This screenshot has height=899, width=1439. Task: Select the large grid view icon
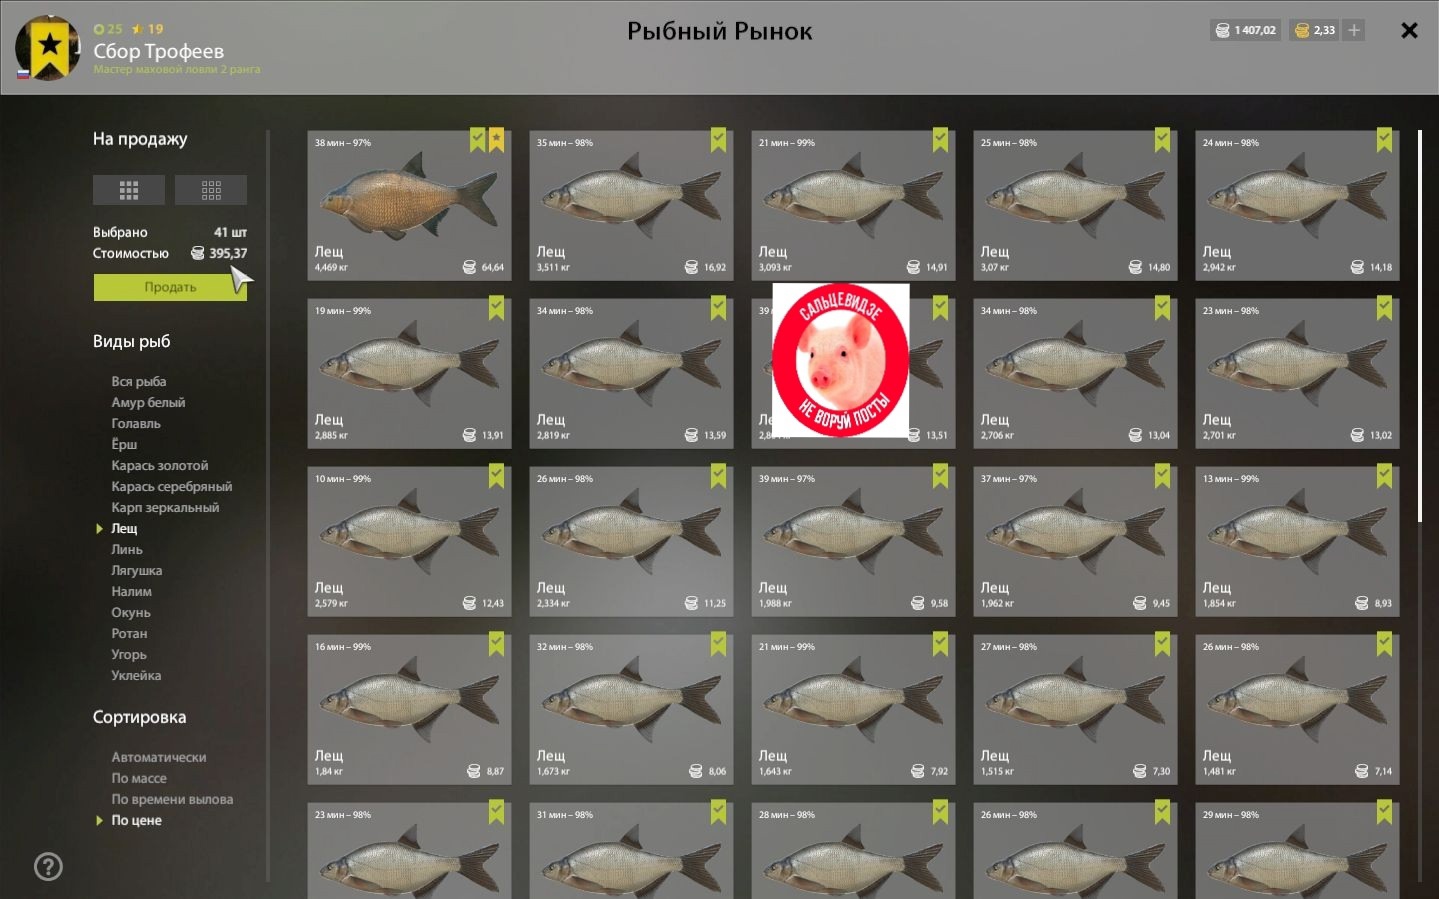[x=128, y=190]
